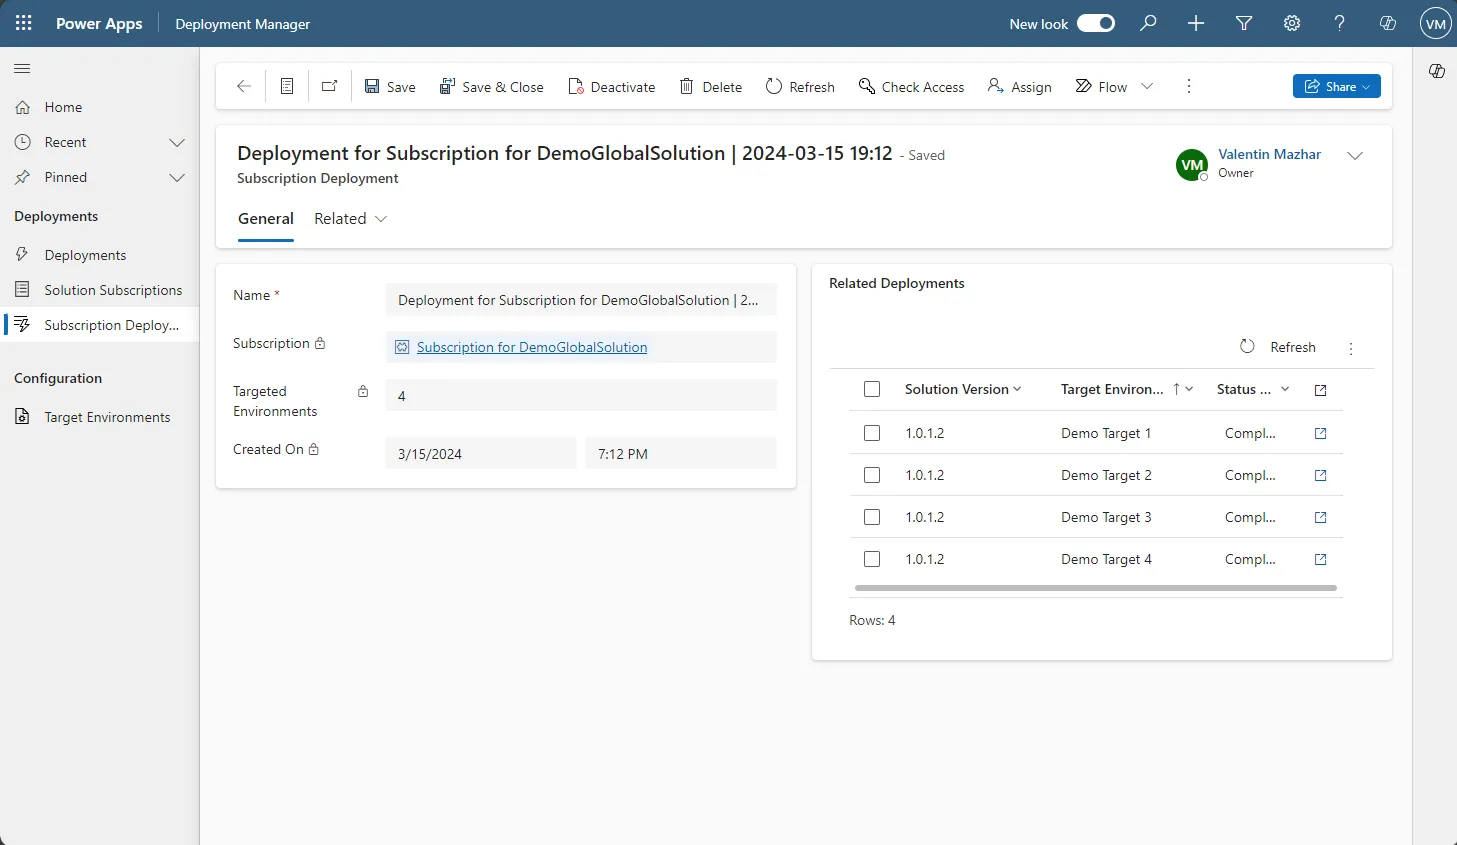Open the Share button dropdown
Image resolution: width=1457 pixels, height=845 pixels.
pyautogui.click(x=1337, y=86)
